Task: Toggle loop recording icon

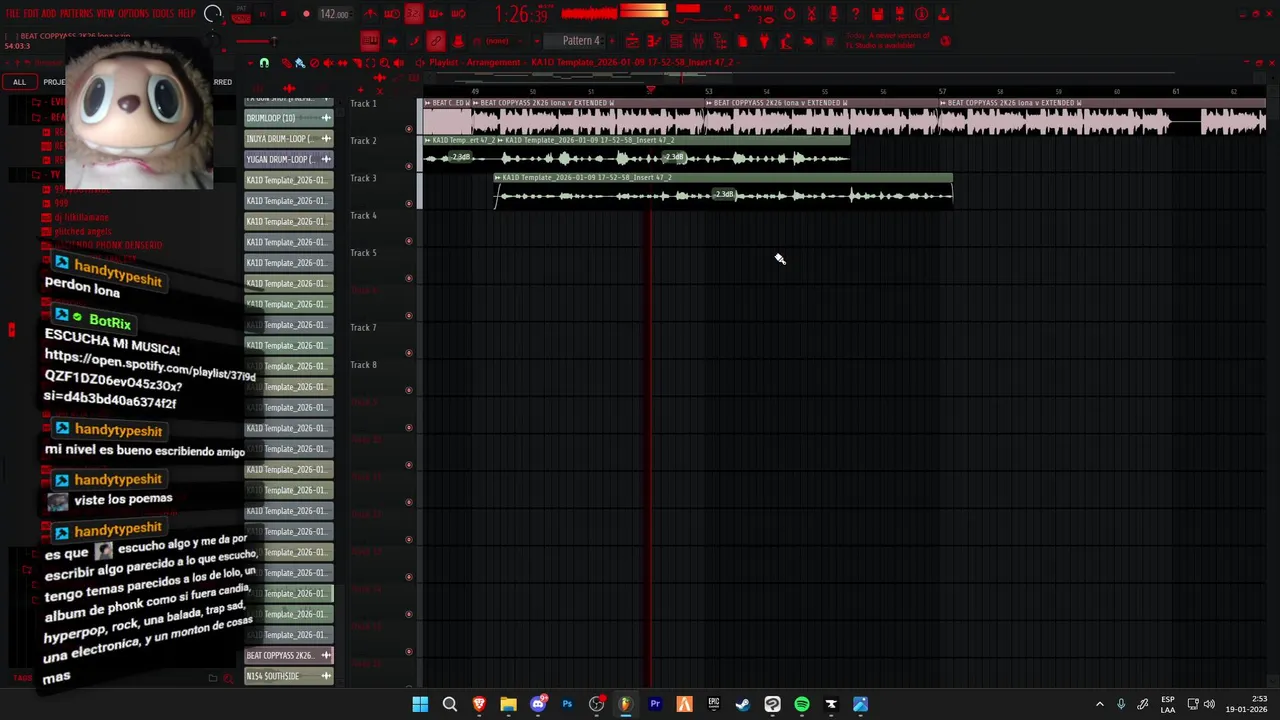Action: 458,14
